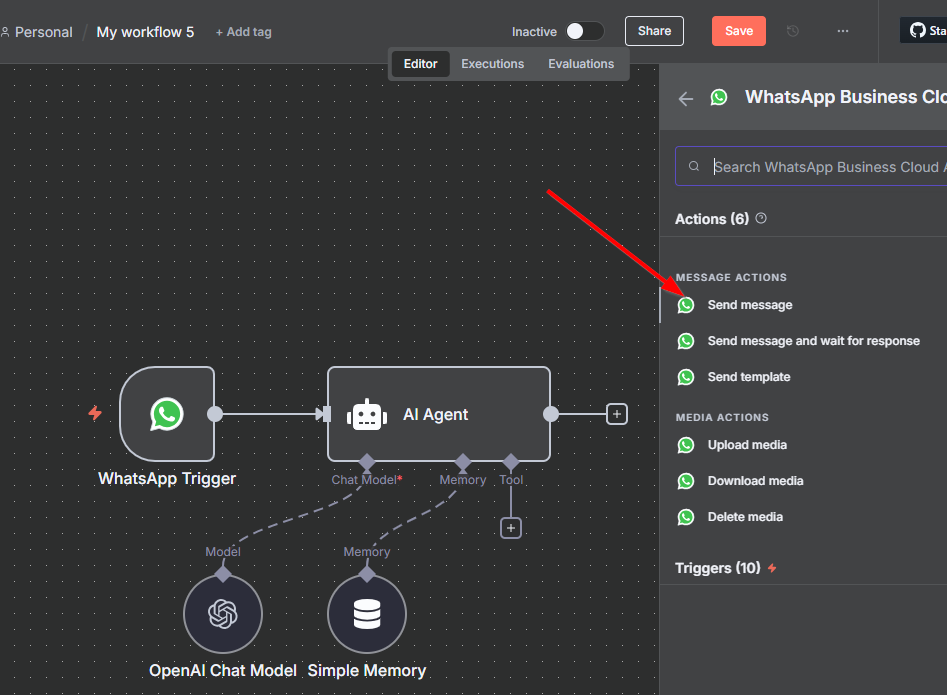Click the OpenAI Chat Model label

point(223,670)
